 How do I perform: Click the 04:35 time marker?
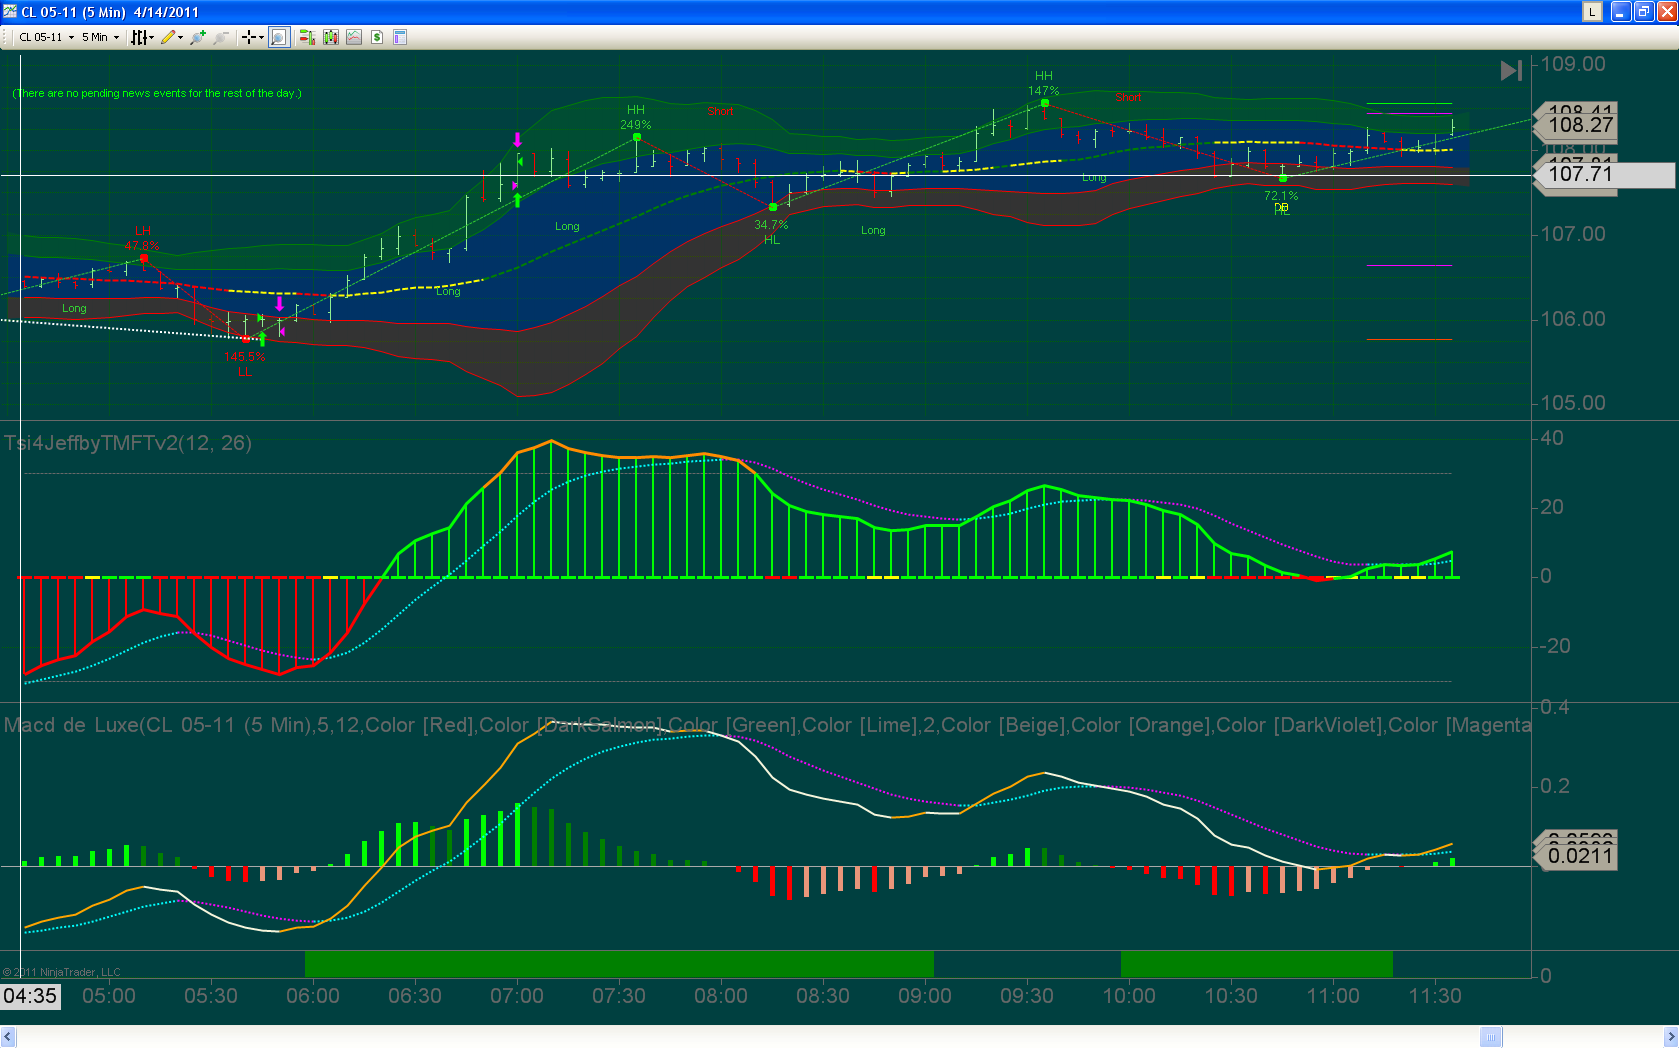[30, 996]
